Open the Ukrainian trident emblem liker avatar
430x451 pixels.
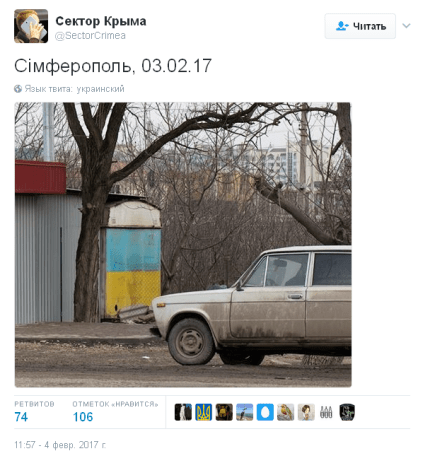[203, 412]
